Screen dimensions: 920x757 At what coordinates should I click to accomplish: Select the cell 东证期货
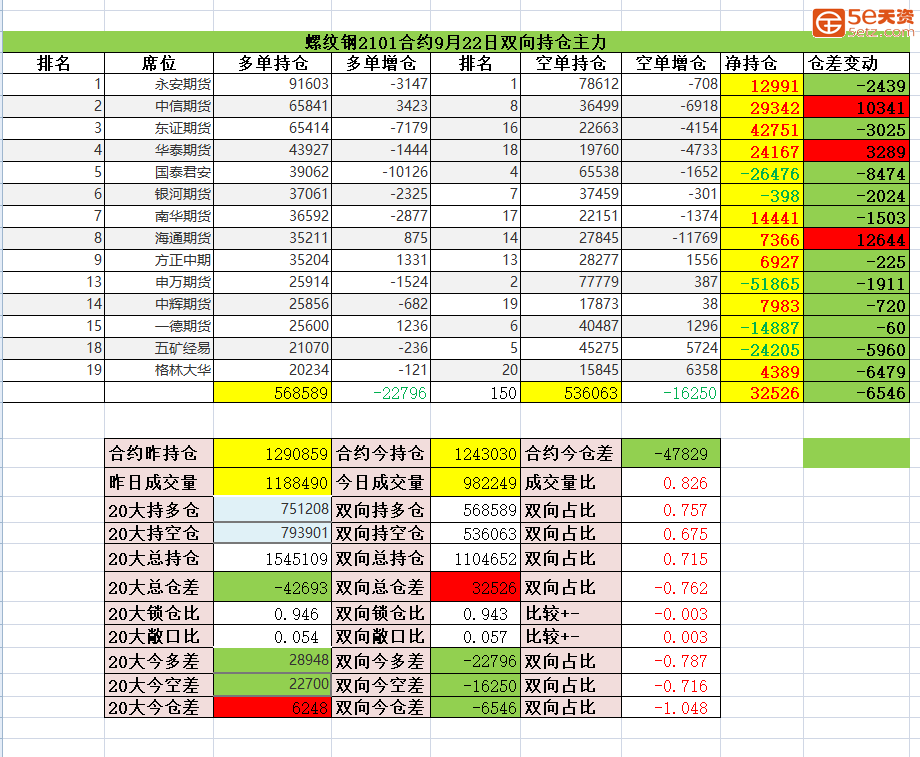click(x=159, y=129)
